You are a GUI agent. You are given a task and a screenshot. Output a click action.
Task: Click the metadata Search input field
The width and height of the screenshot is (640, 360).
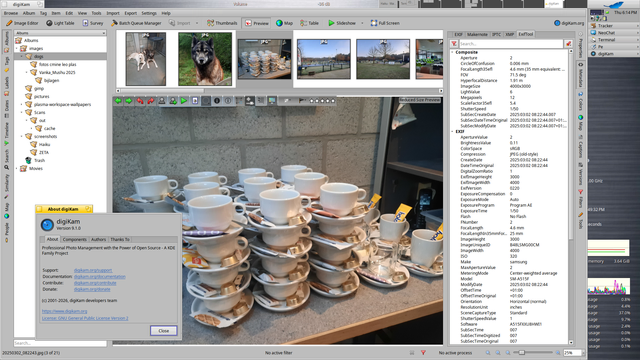click(511, 44)
